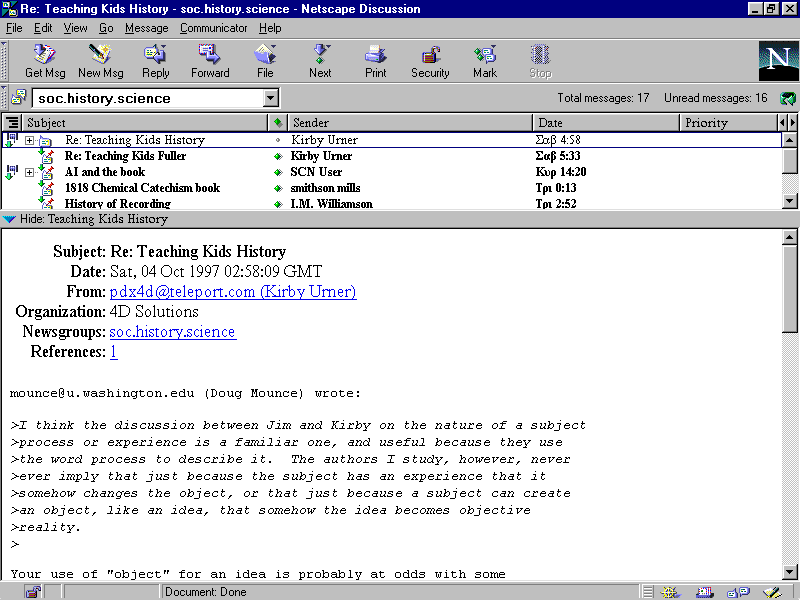The height and width of the screenshot is (600, 800).
Task: Click thread icon for AI and the book
Action: pos(11,172)
